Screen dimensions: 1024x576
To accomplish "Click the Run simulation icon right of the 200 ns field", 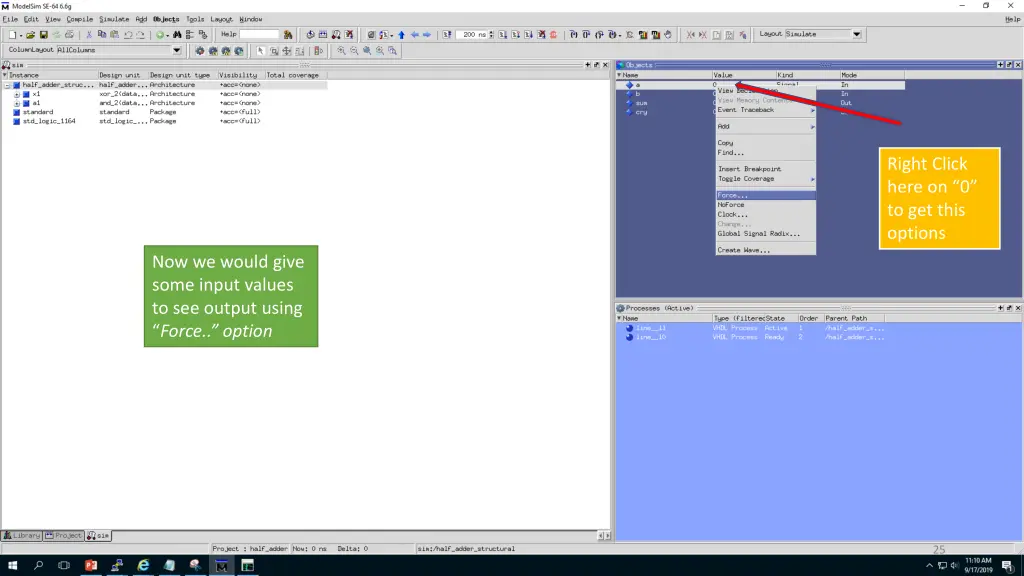I will pyautogui.click(x=503, y=35).
